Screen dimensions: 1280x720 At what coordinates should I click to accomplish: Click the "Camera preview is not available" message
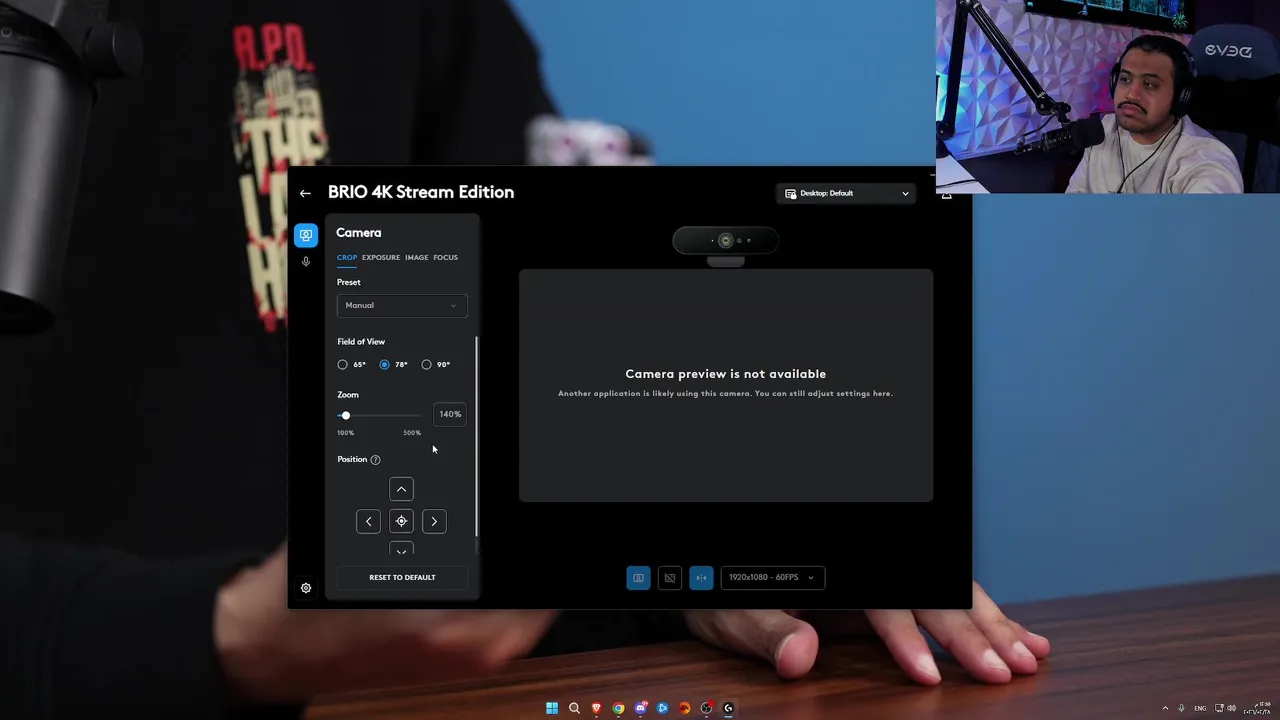click(726, 374)
